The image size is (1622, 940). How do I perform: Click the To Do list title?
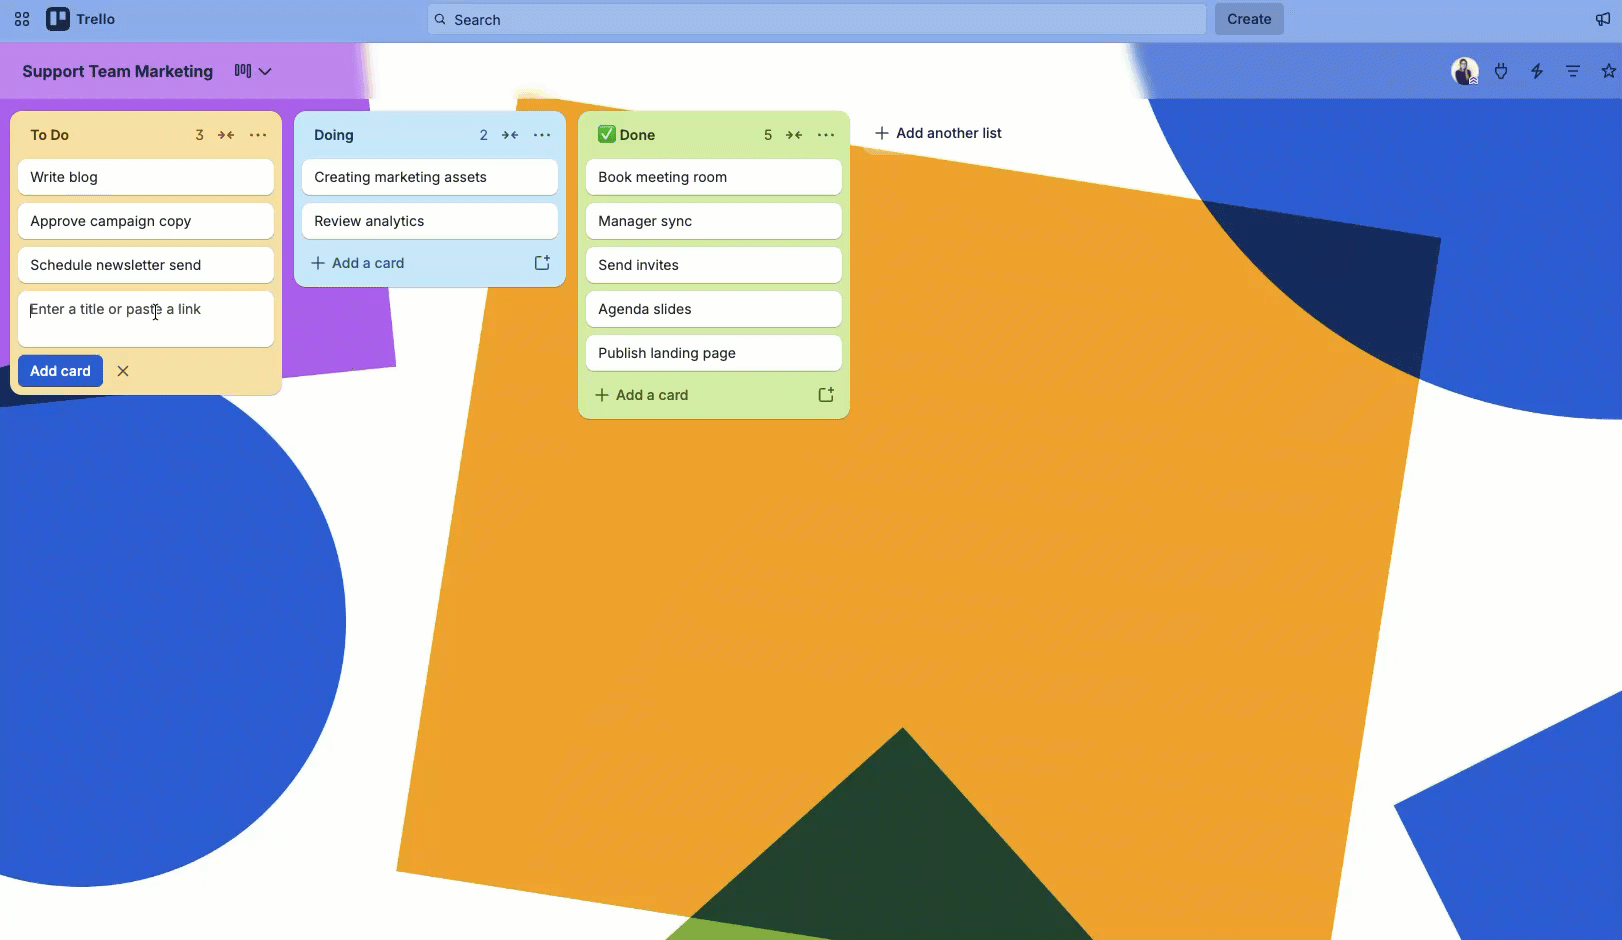50,135
